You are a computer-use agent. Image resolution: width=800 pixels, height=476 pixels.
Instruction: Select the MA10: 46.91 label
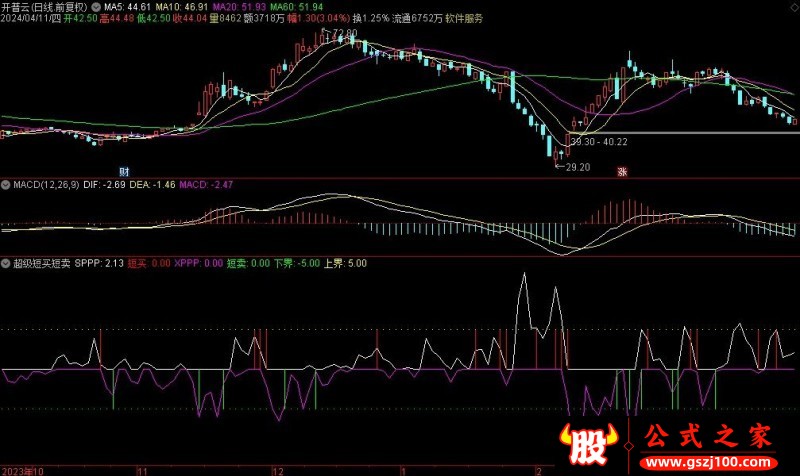(x=182, y=7)
